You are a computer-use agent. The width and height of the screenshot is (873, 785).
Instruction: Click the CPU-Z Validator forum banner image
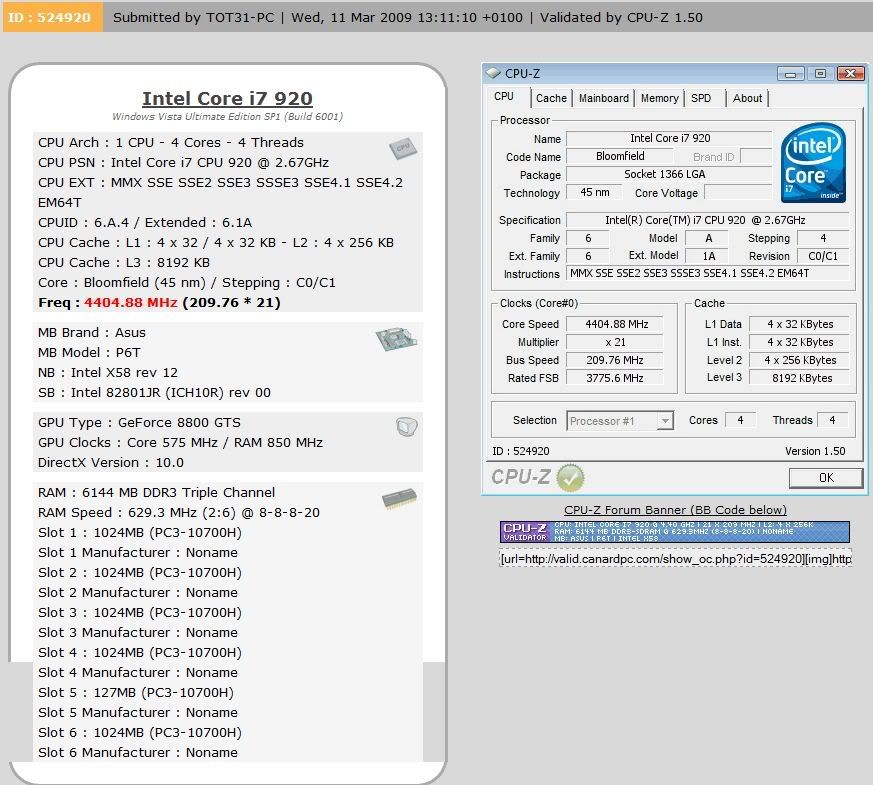coord(675,532)
